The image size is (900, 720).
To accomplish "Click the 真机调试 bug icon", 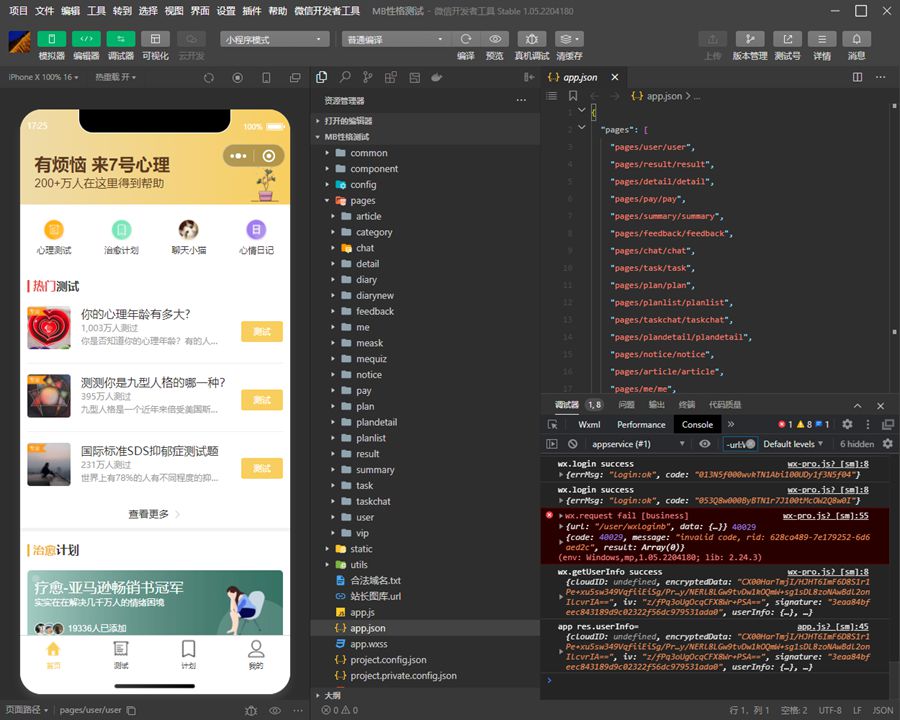I will 531,39.
